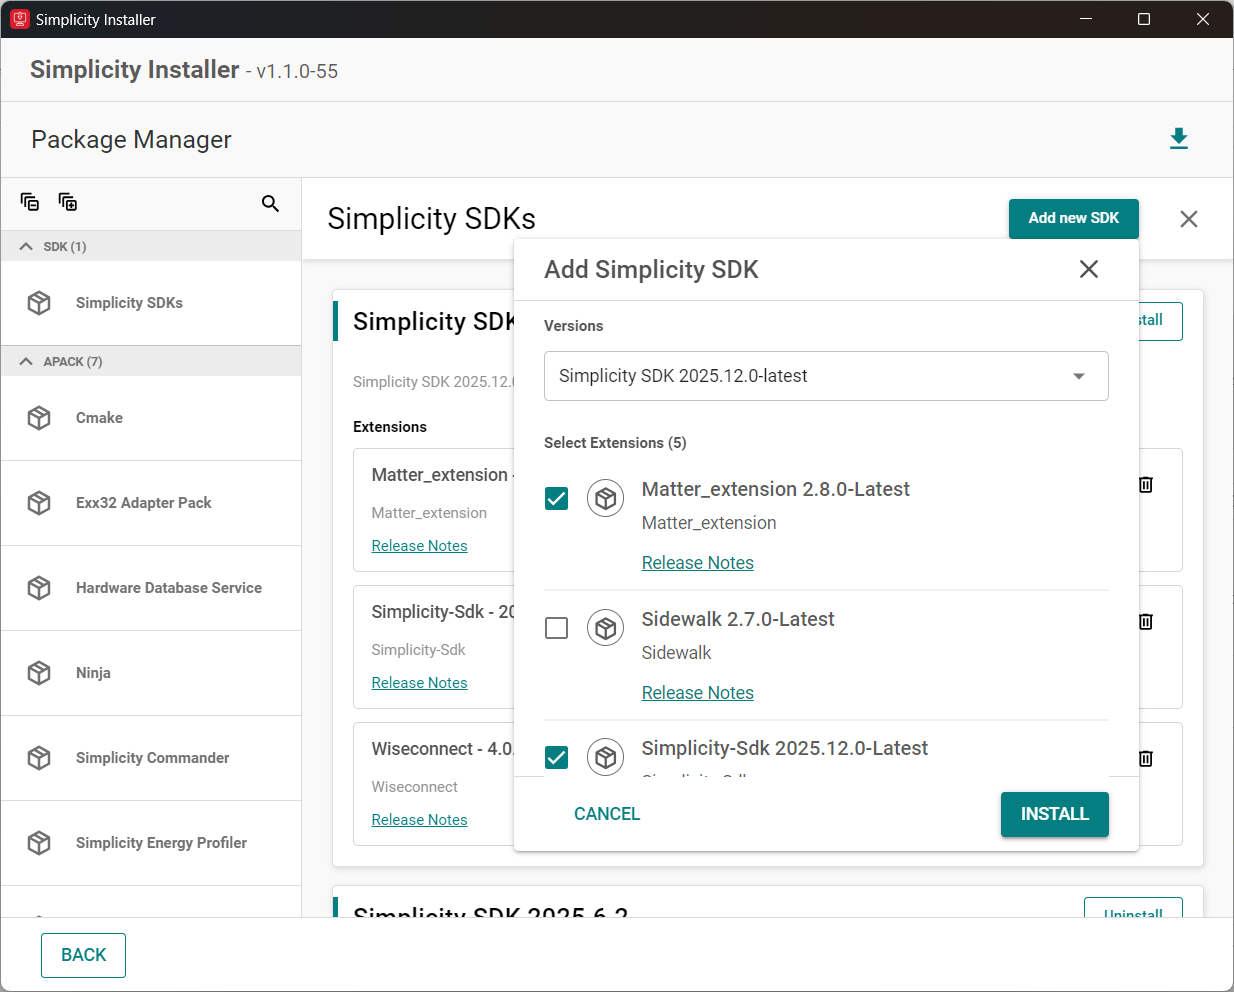The width and height of the screenshot is (1234, 992).
Task: Enable the Sidewalk 2.7.0-Latest checkbox
Action: coord(557,628)
